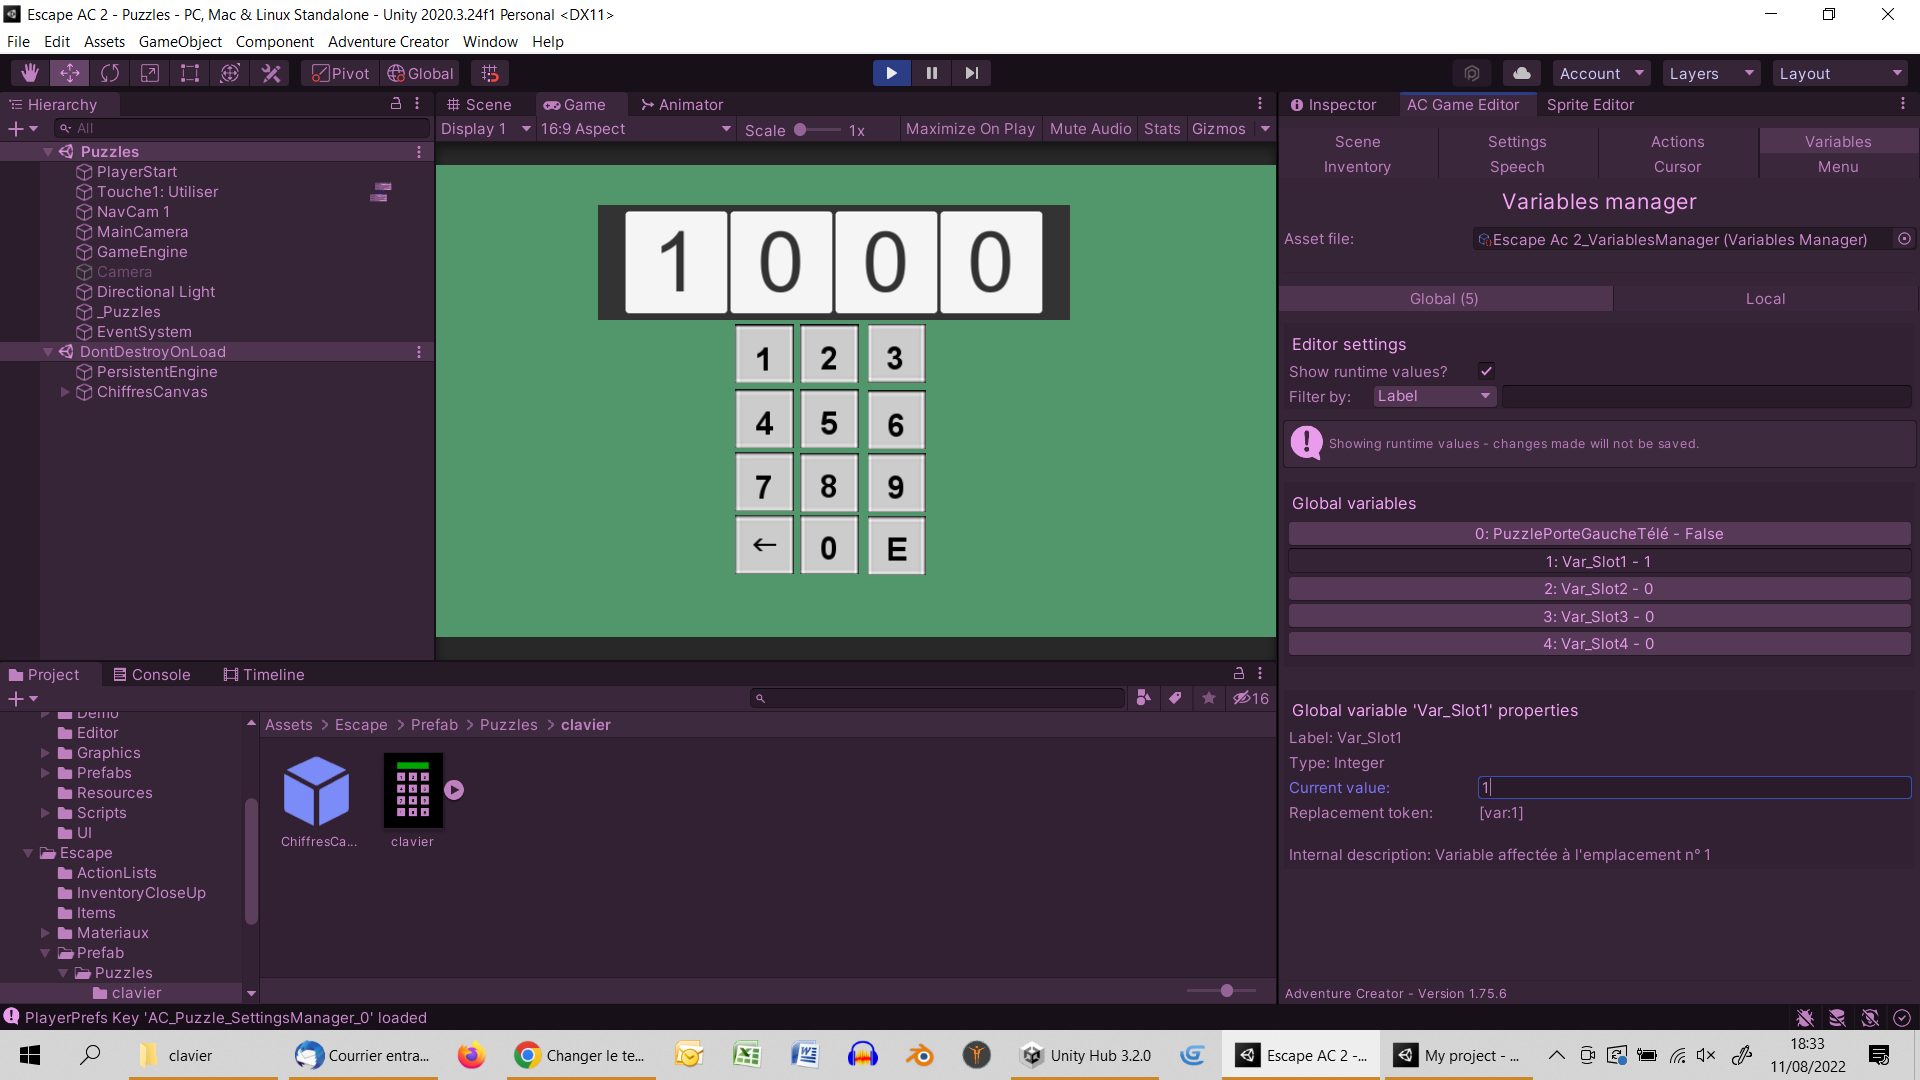Click the Step forward button
The image size is (1920, 1080).
coord(971,73)
